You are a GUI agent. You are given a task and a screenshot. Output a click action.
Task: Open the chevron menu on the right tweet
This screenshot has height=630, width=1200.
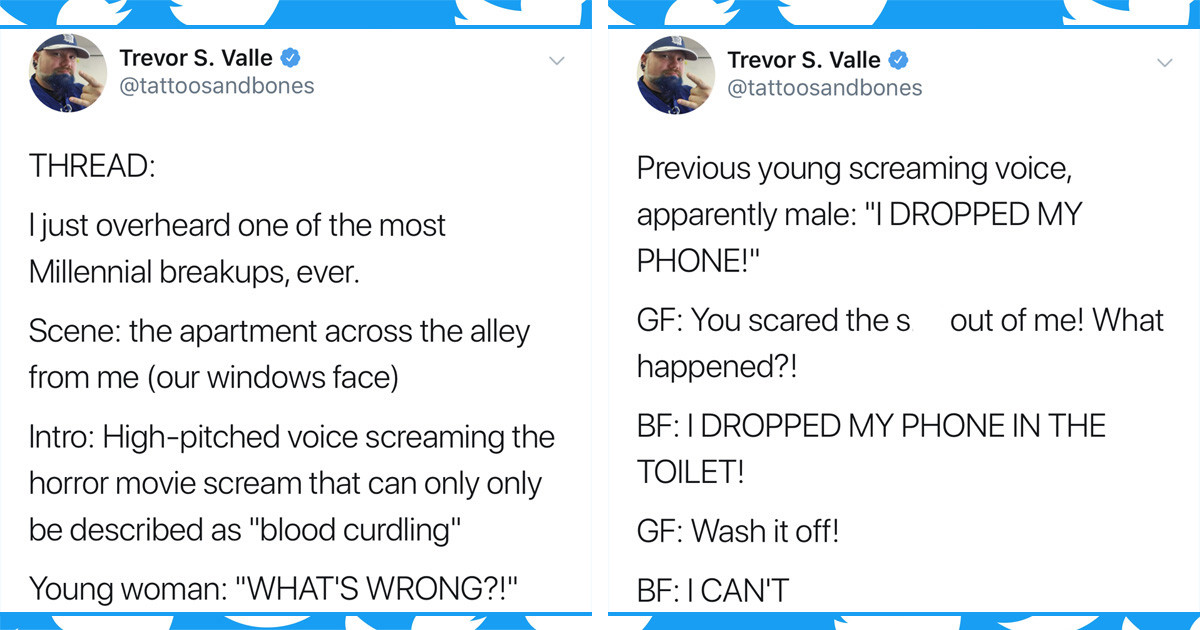tap(1165, 62)
